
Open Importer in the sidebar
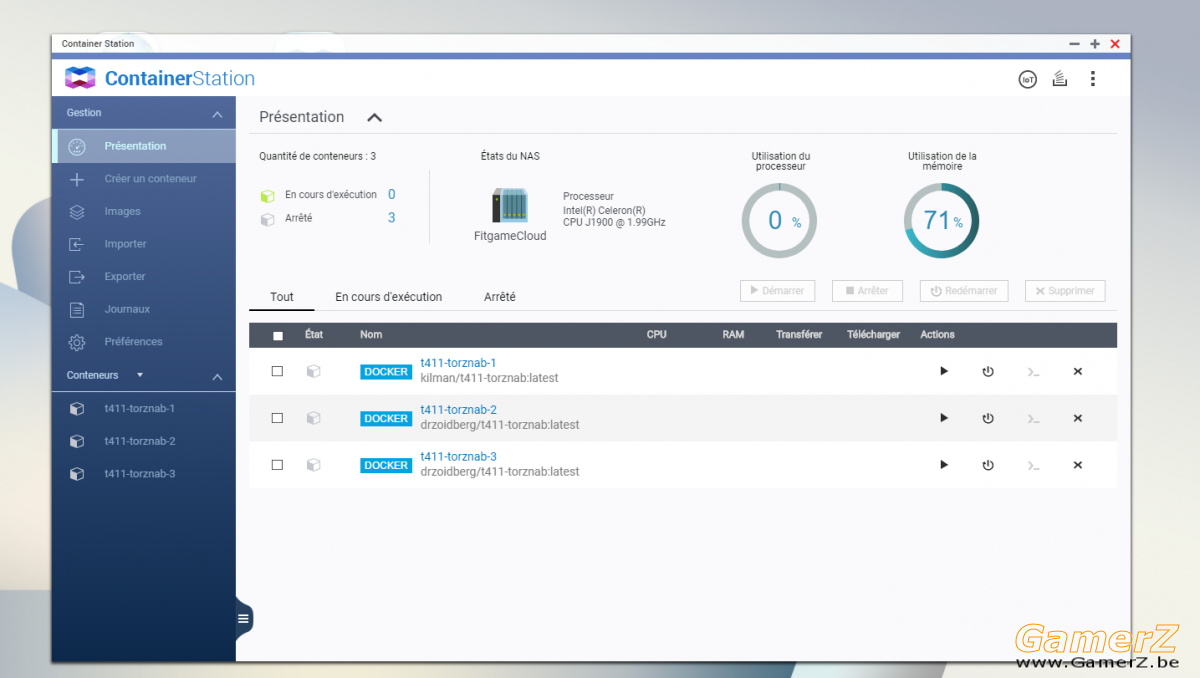(x=144, y=244)
